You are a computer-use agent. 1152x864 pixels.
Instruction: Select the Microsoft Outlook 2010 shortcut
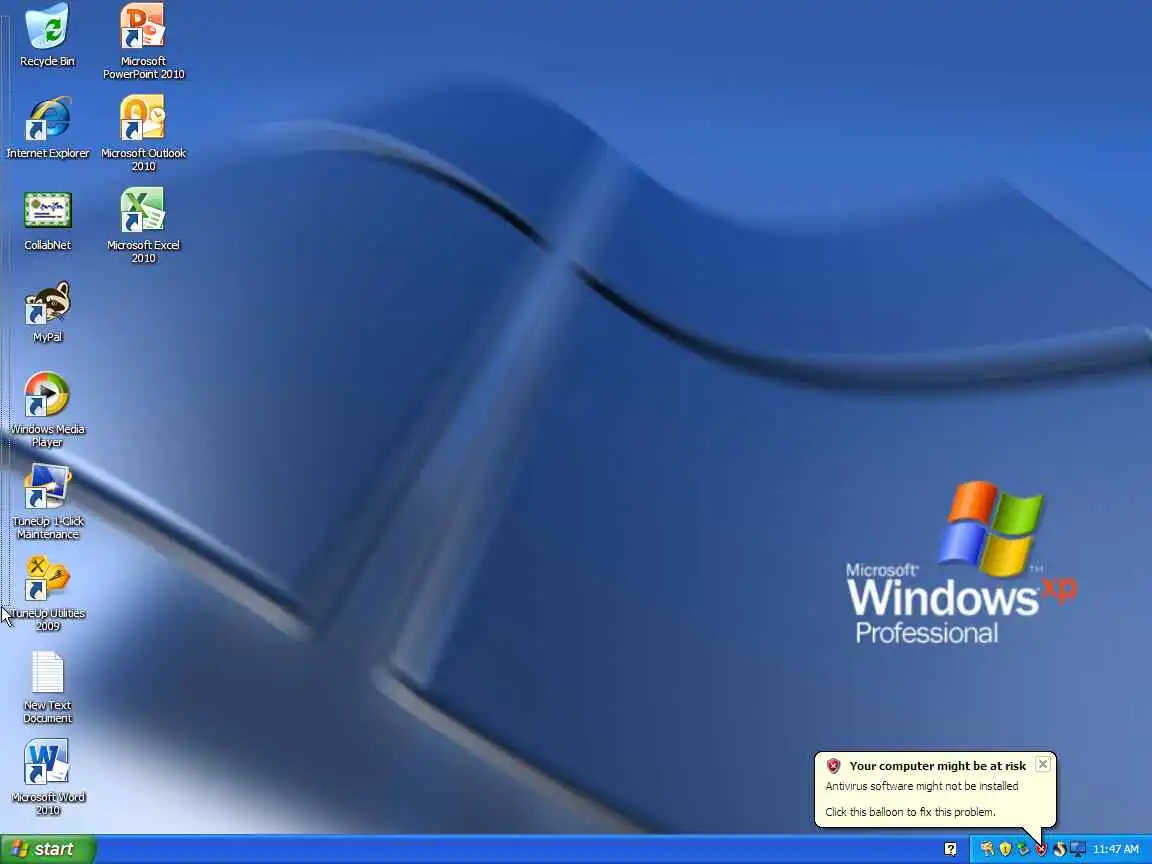(143, 133)
